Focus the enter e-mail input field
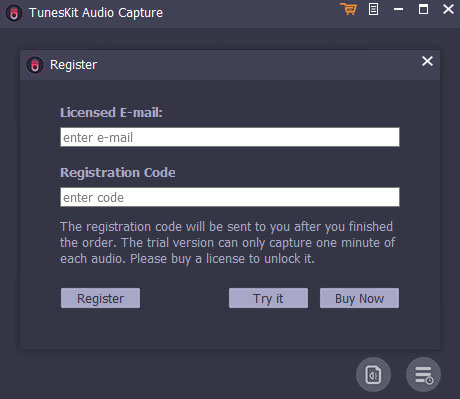Image resolution: width=460 pixels, height=399 pixels. (230, 137)
